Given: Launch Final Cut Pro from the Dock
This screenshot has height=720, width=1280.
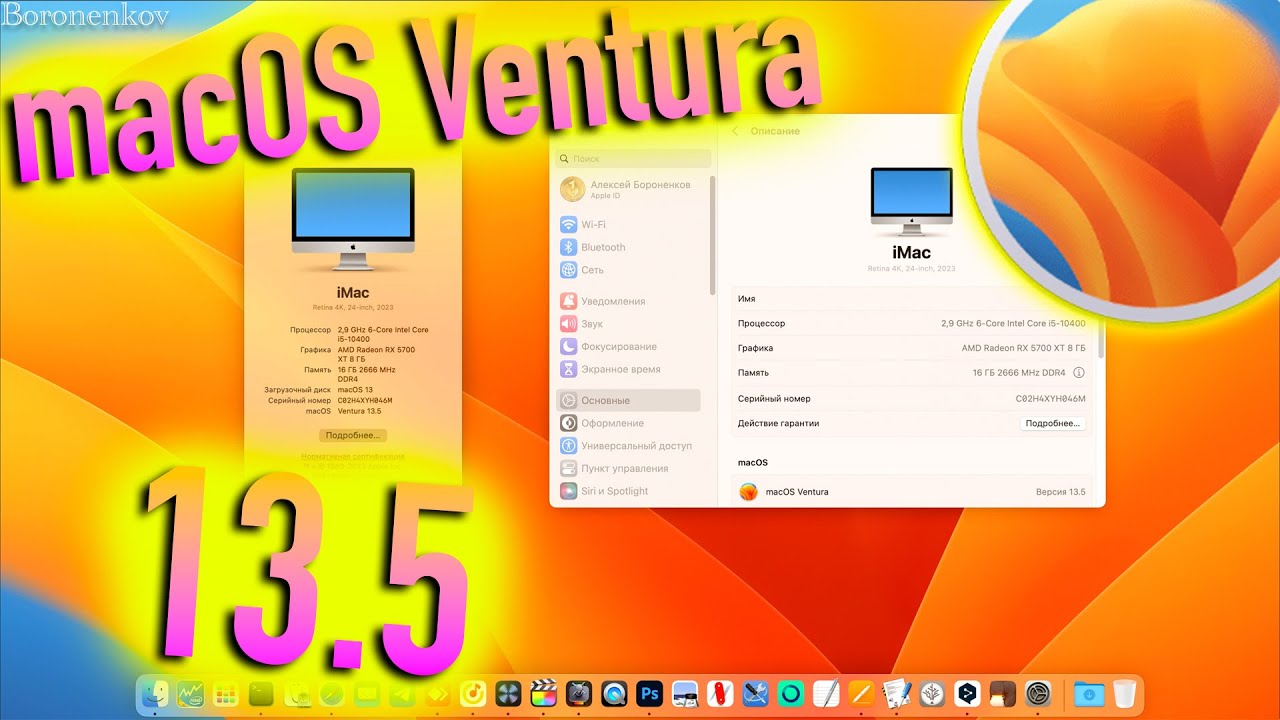Looking at the screenshot, I should pos(543,692).
